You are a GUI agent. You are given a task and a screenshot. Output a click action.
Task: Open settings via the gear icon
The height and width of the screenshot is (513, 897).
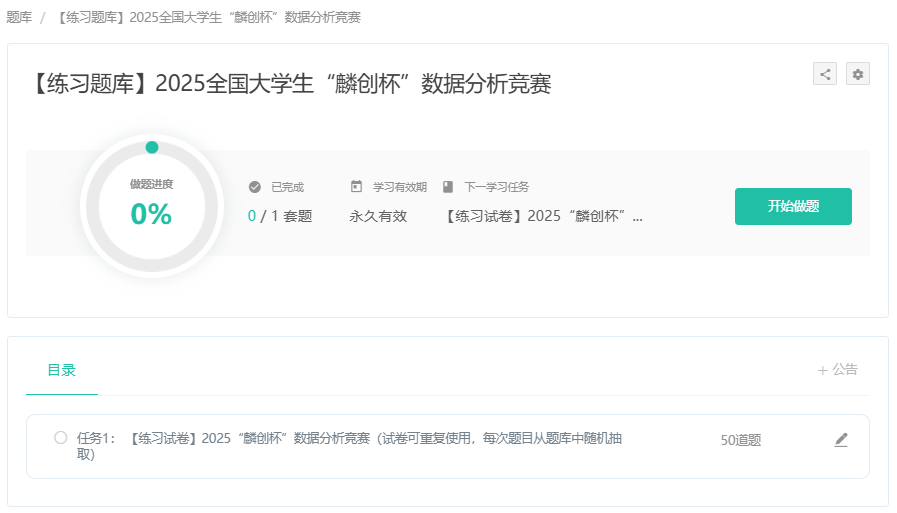[858, 74]
